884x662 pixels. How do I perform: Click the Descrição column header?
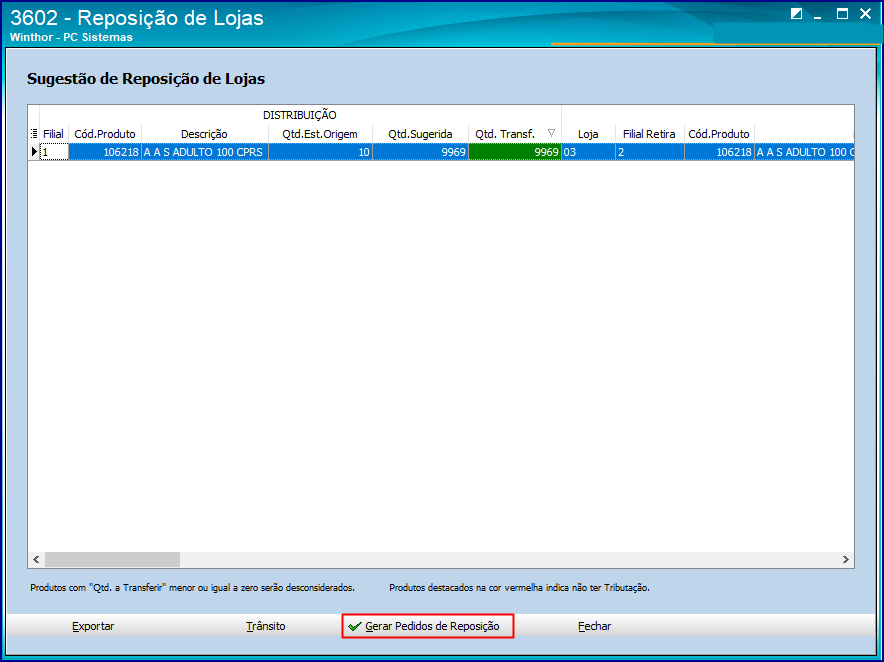[204, 134]
